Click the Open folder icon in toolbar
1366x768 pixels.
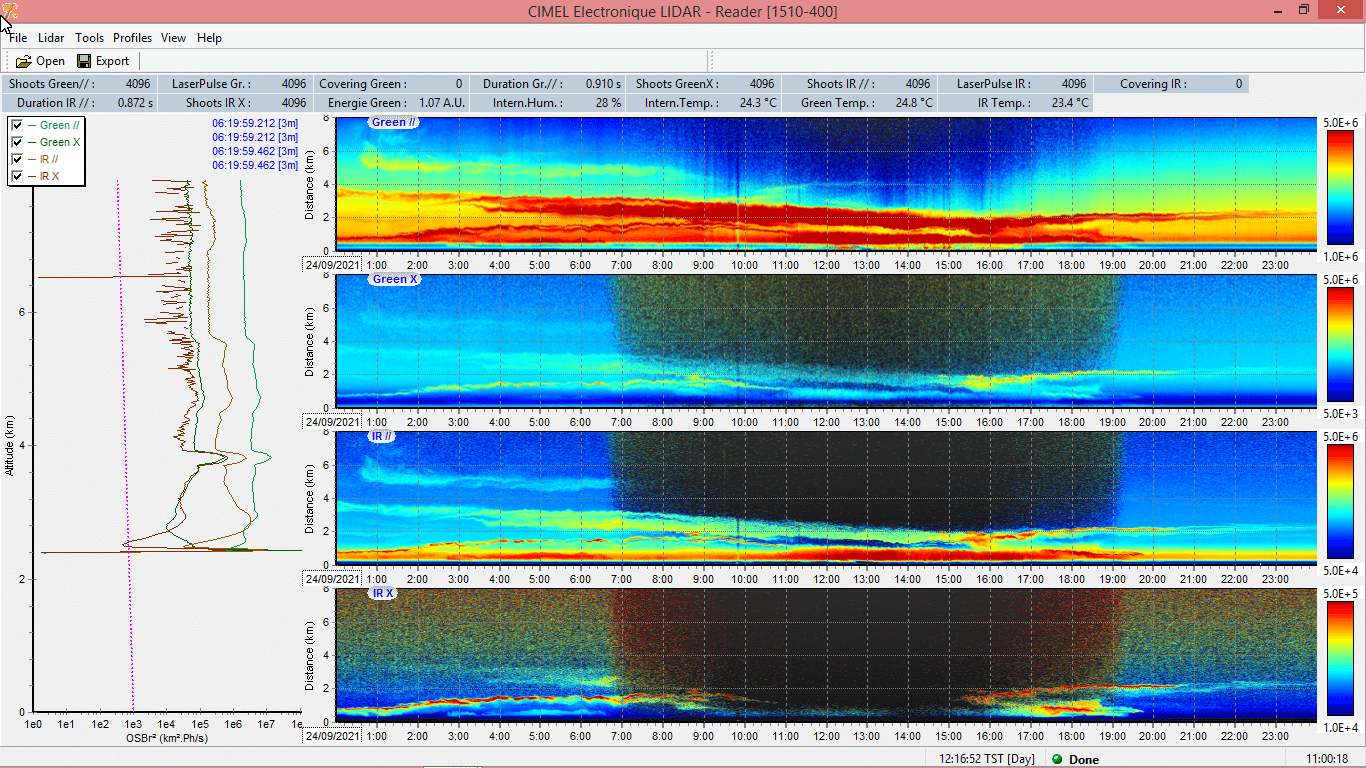[x=24, y=61]
